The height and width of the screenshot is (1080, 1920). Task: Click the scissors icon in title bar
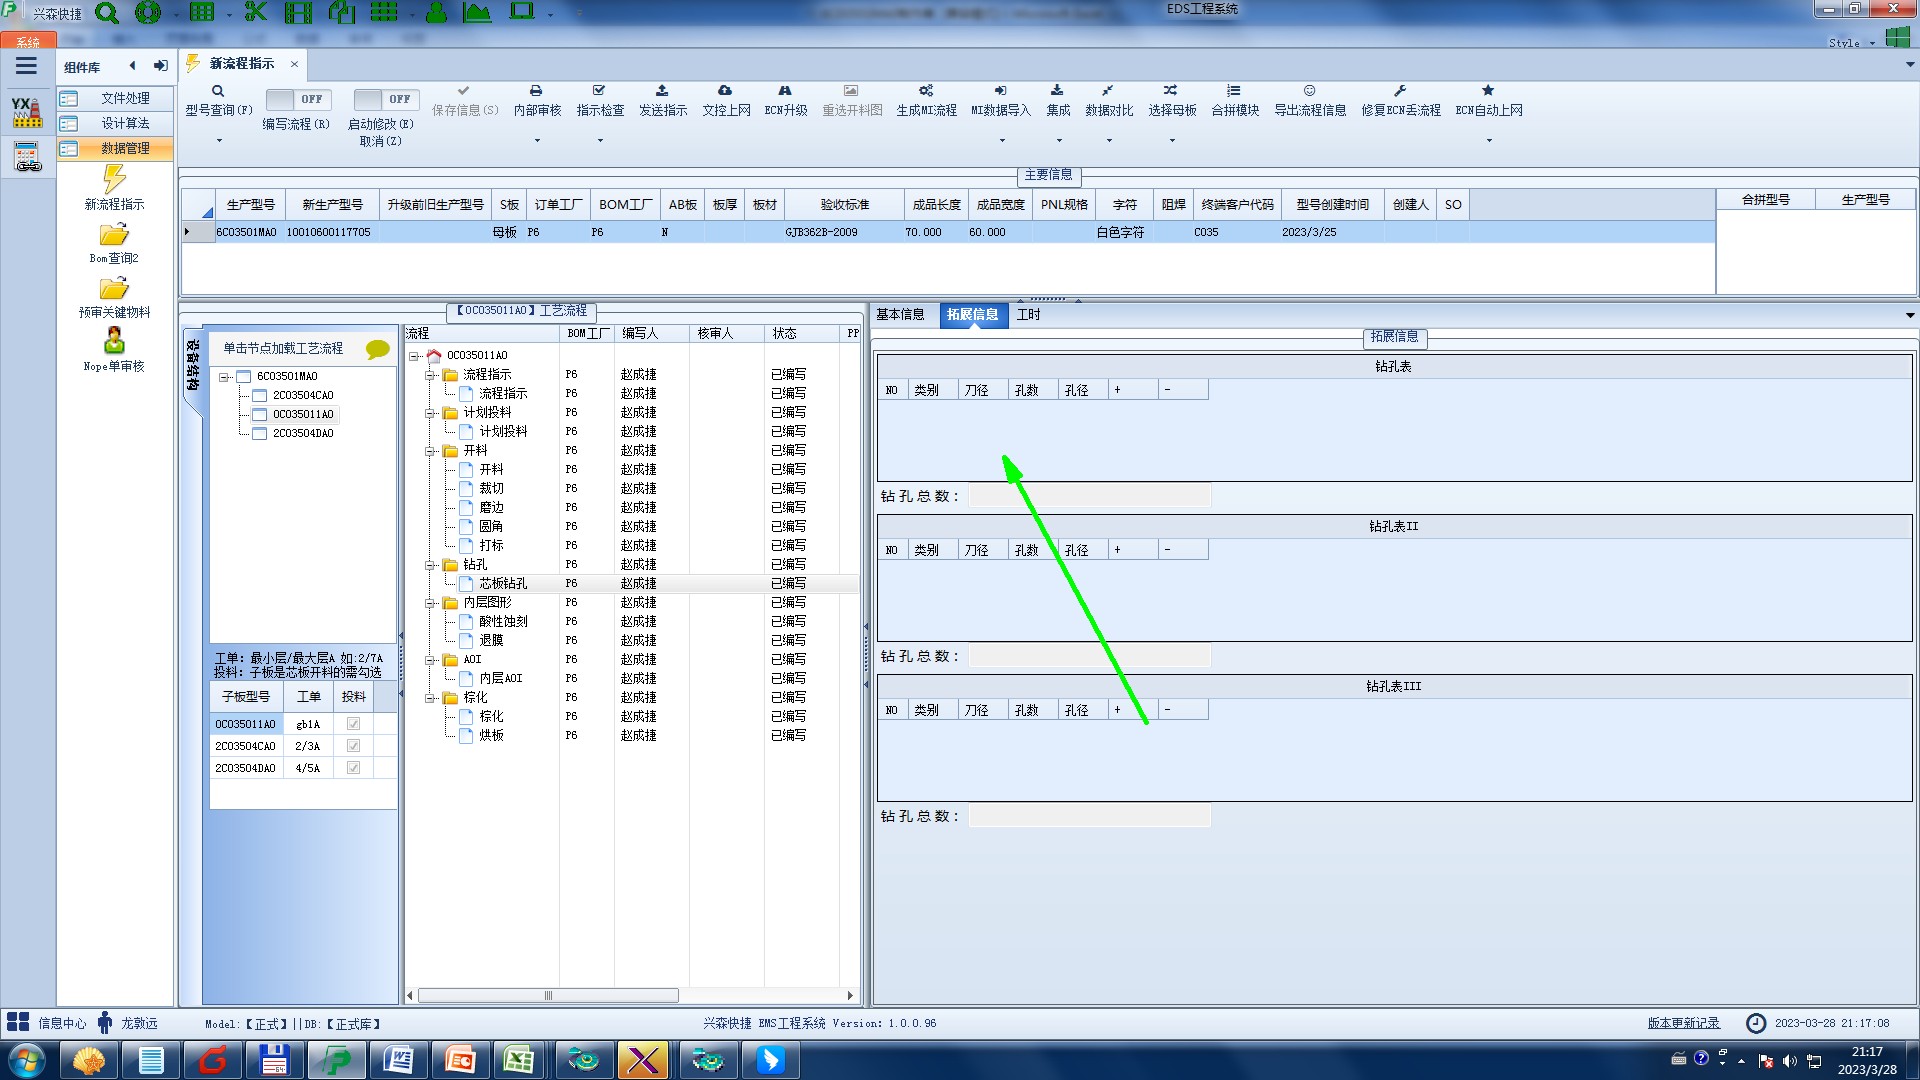coord(256,12)
